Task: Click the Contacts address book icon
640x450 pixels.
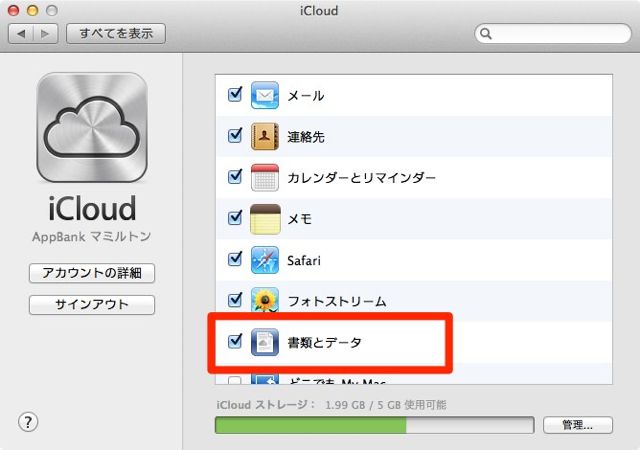Action: (x=265, y=136)
